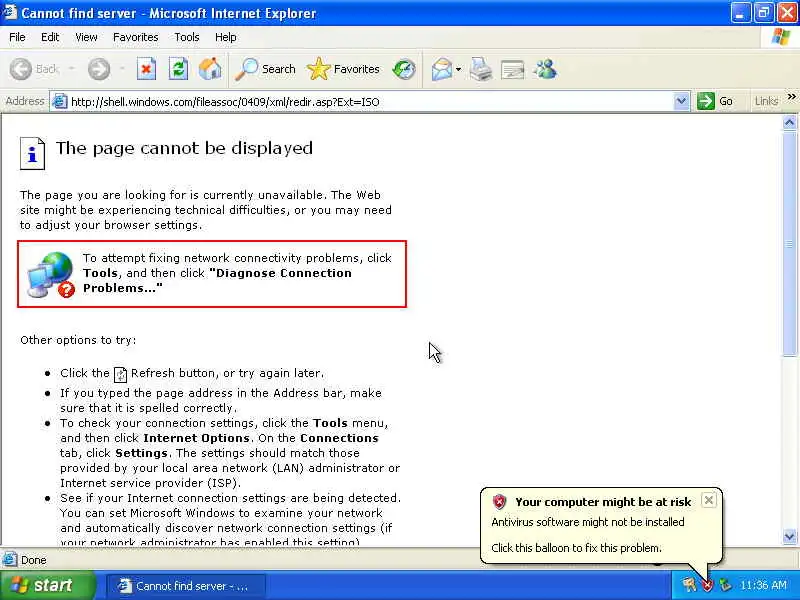Click the info page icon beside heading
Viewport: 800px width, 600px height.
(x=32, y=153)
